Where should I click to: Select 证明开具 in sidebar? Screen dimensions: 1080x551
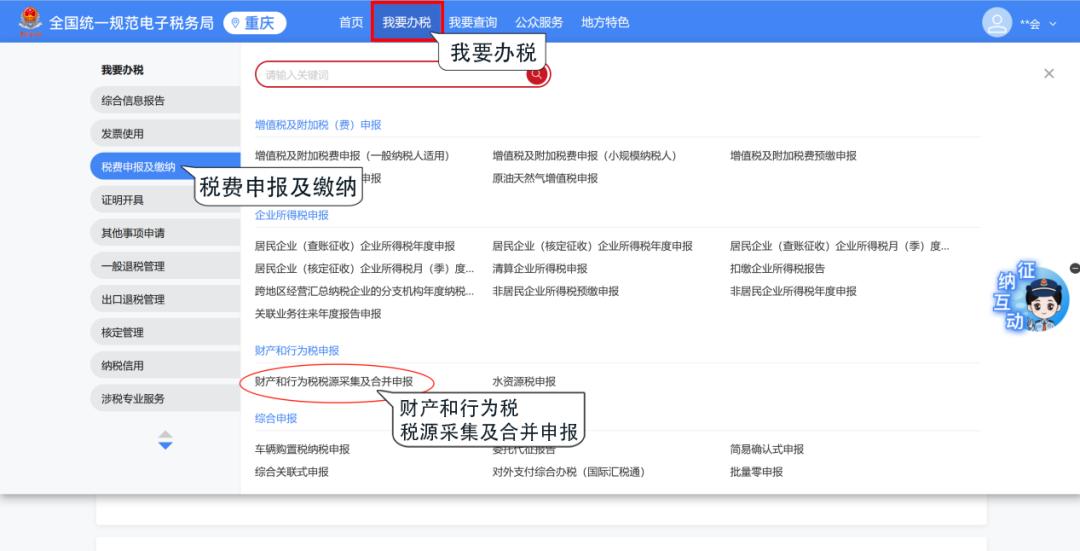pos(165,199)
